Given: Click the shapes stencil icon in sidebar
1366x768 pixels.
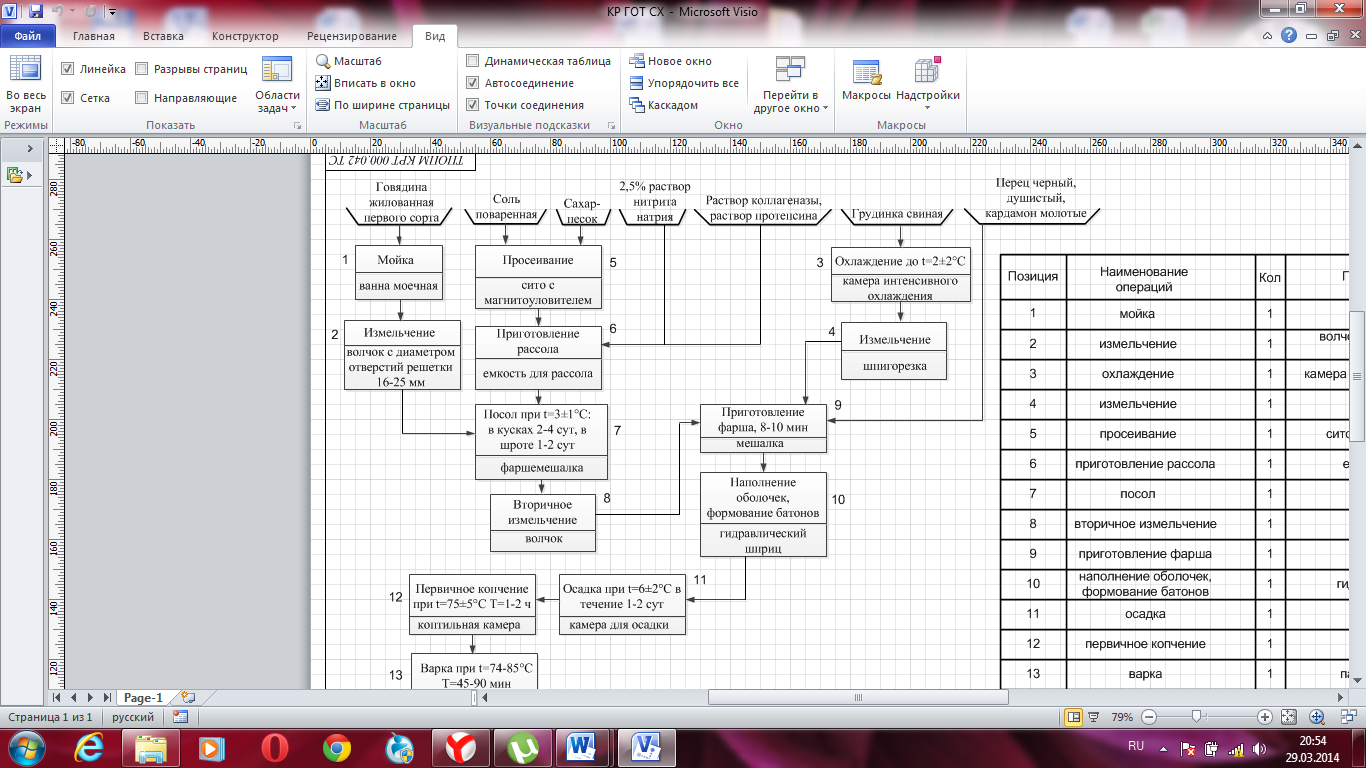Looking at the screenshot, I should coord(14,175).
